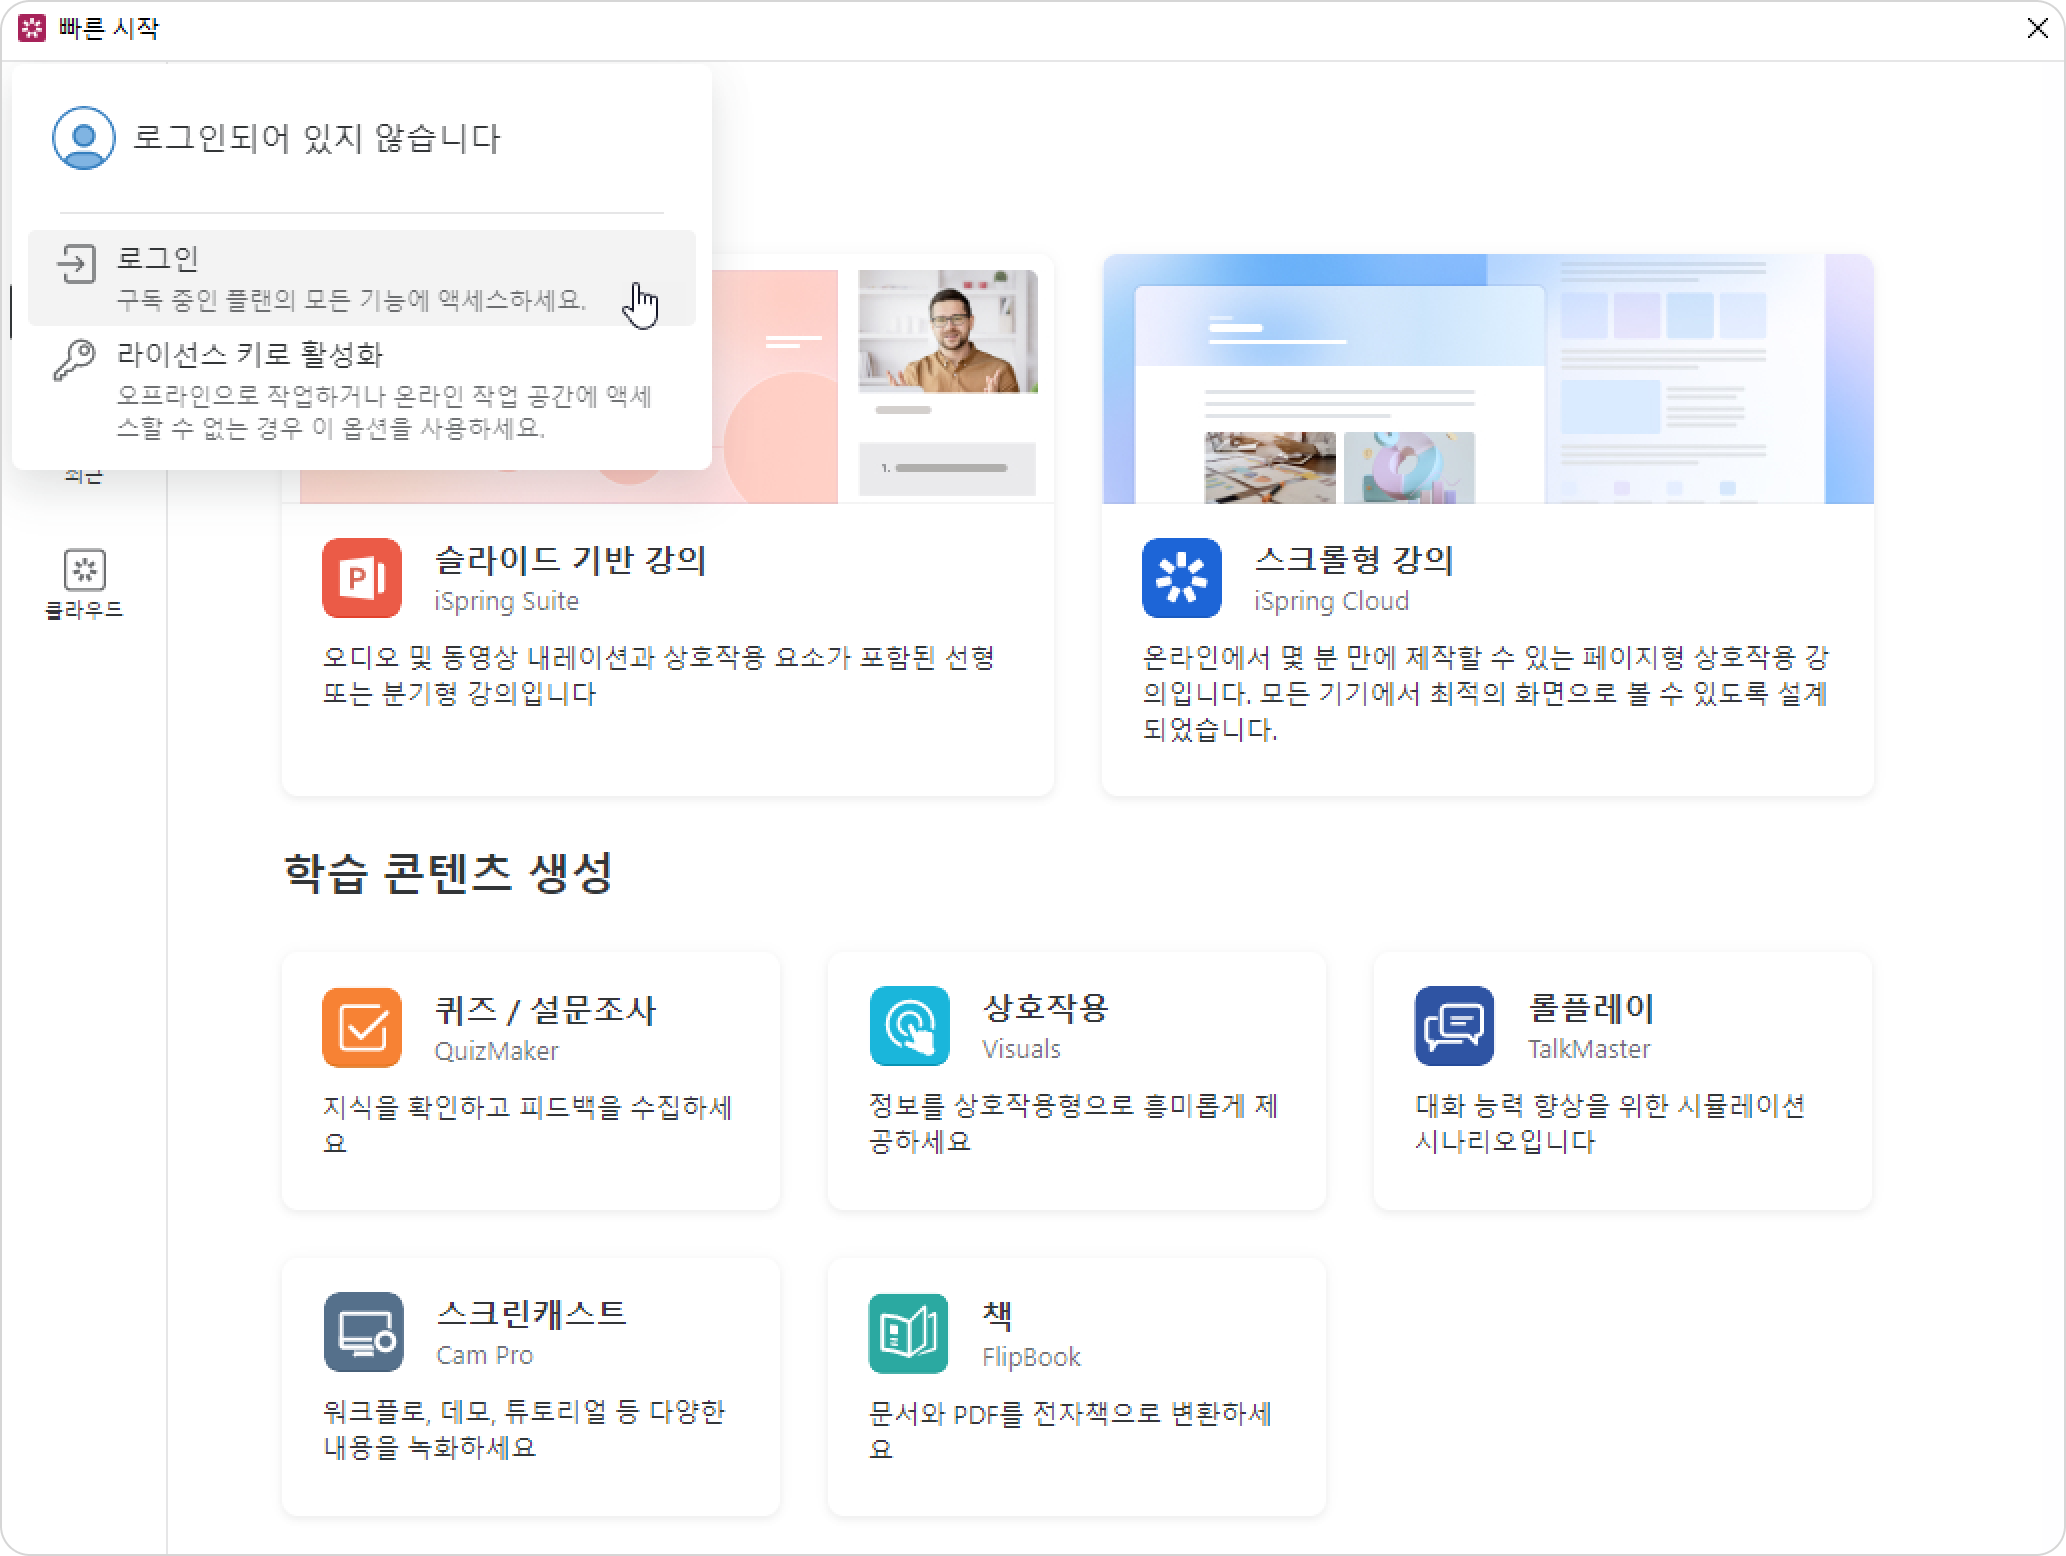
Task: Click the PowerPoint iSpring Suite icon
Action: (361, 578)
